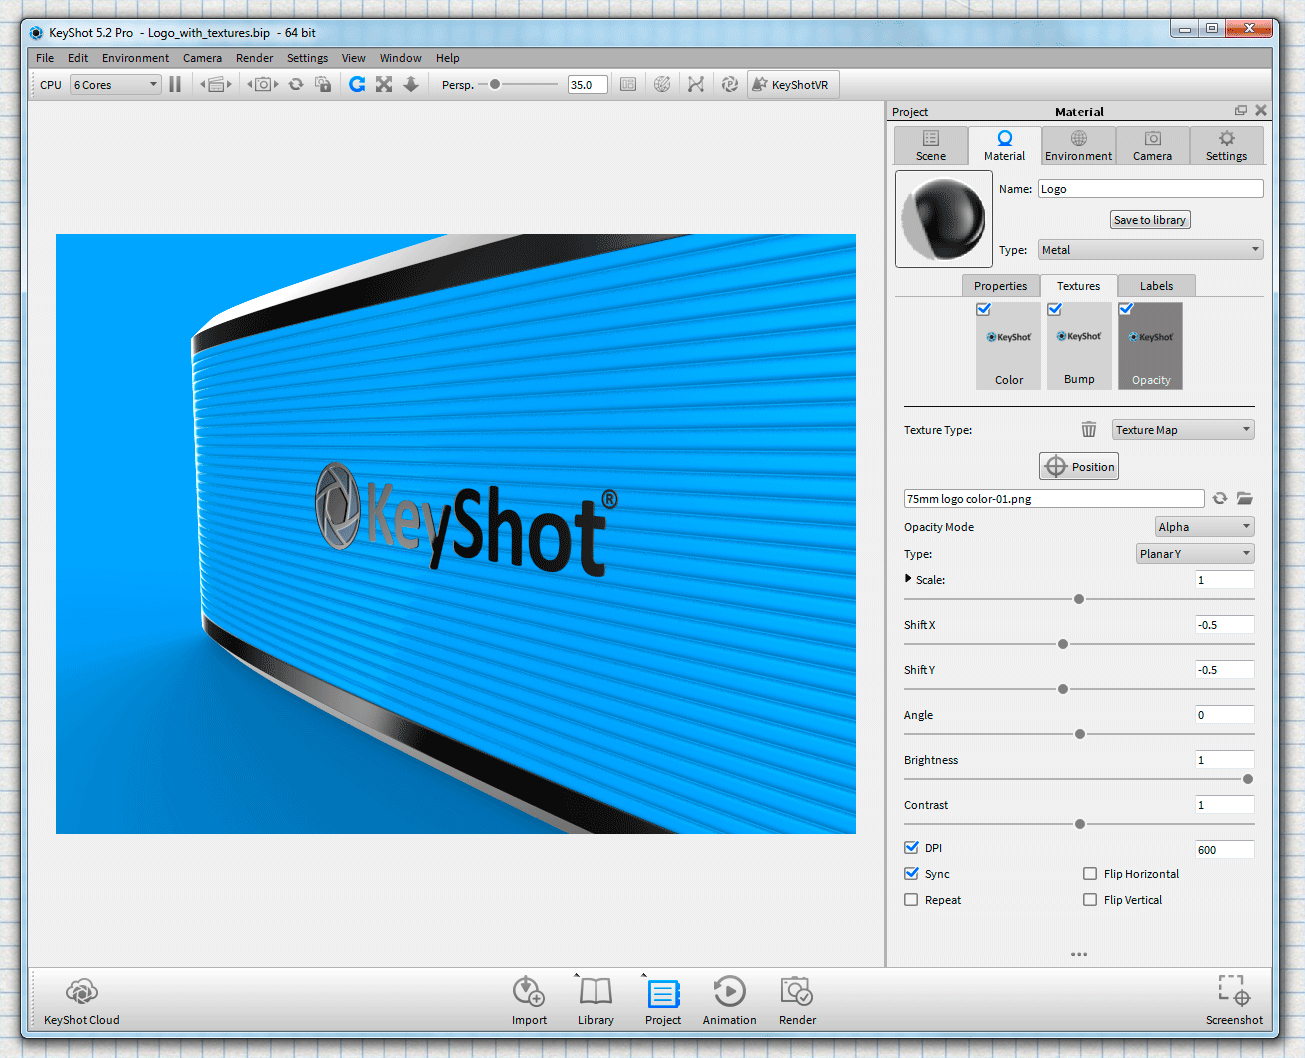Image resolution: width=1305 pixels, height=1058 pixels.
Task: Click the DPI value field
Action: click(x=1225, y=850)
